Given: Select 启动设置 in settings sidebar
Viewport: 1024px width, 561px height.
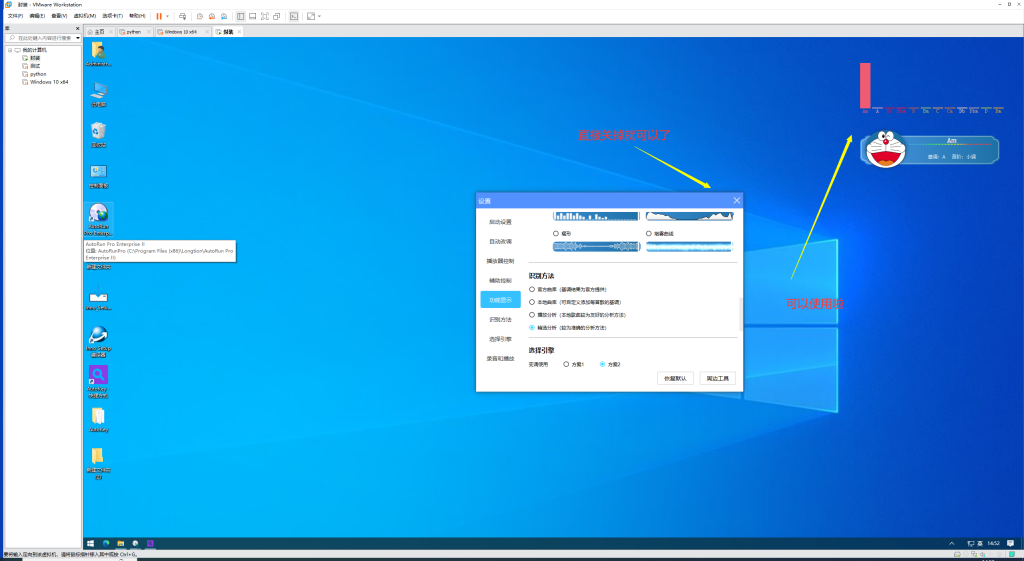Looking at the screenshot, I should tap(500, 222).
